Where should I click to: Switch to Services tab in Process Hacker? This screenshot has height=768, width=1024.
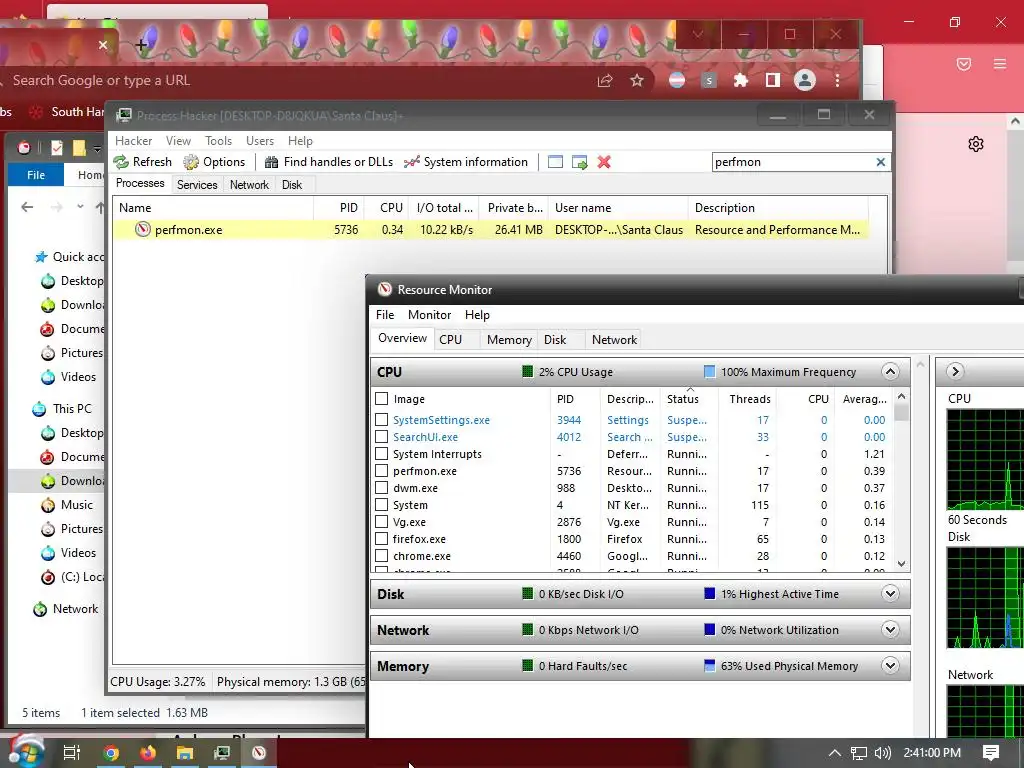tap(197, 185)
